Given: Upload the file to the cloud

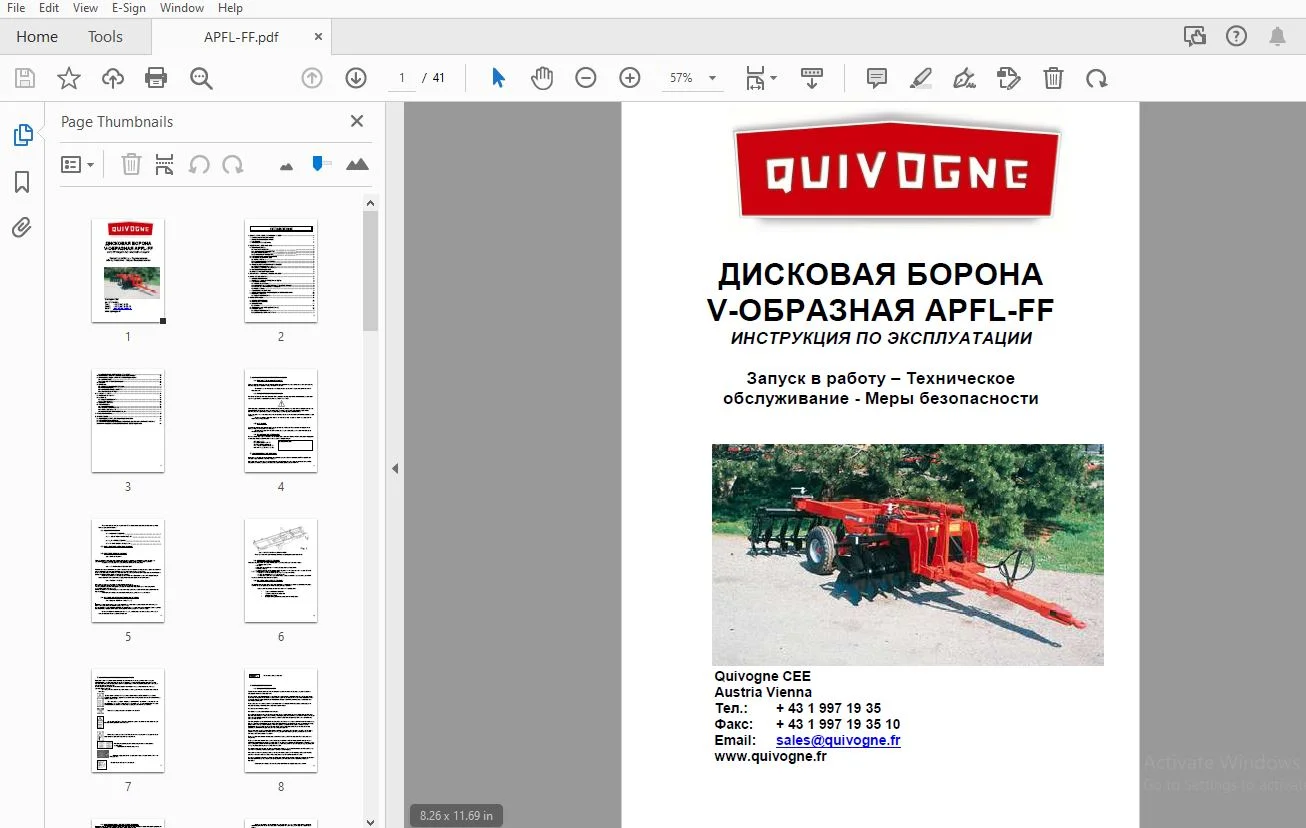Looking at the screenshot, I should 113,78.
